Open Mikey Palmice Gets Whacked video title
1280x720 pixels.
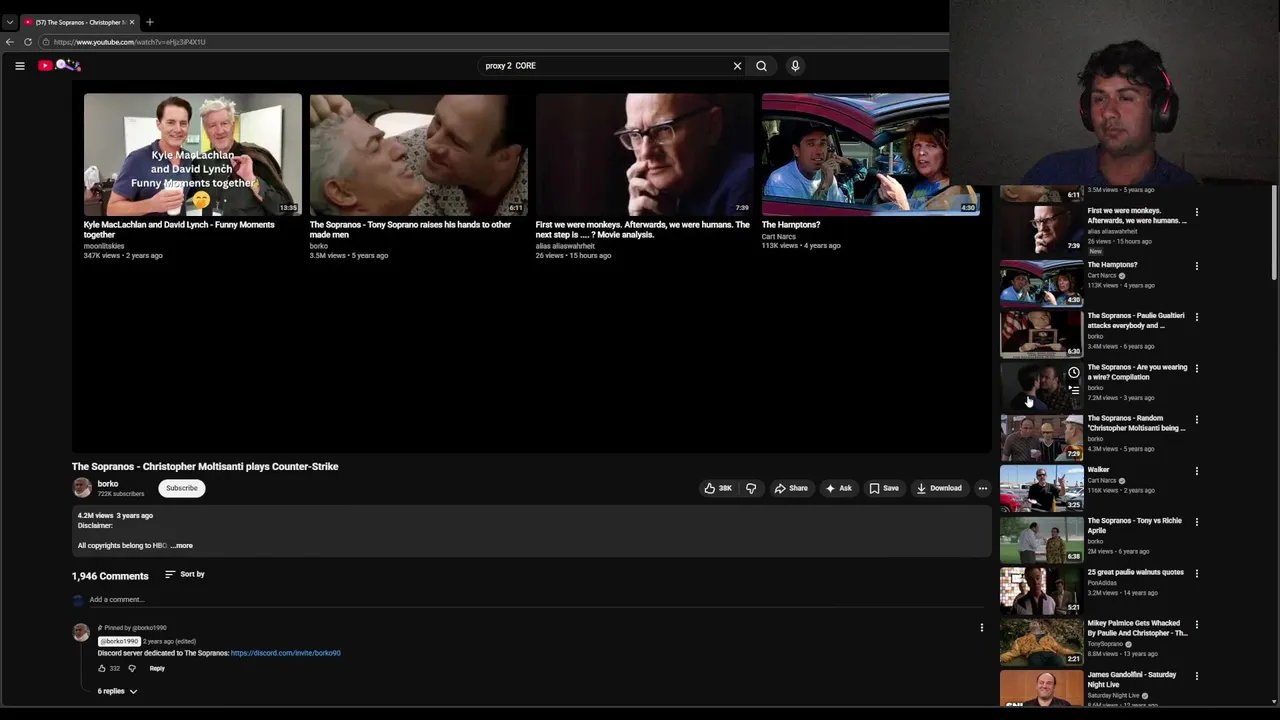1137,628
